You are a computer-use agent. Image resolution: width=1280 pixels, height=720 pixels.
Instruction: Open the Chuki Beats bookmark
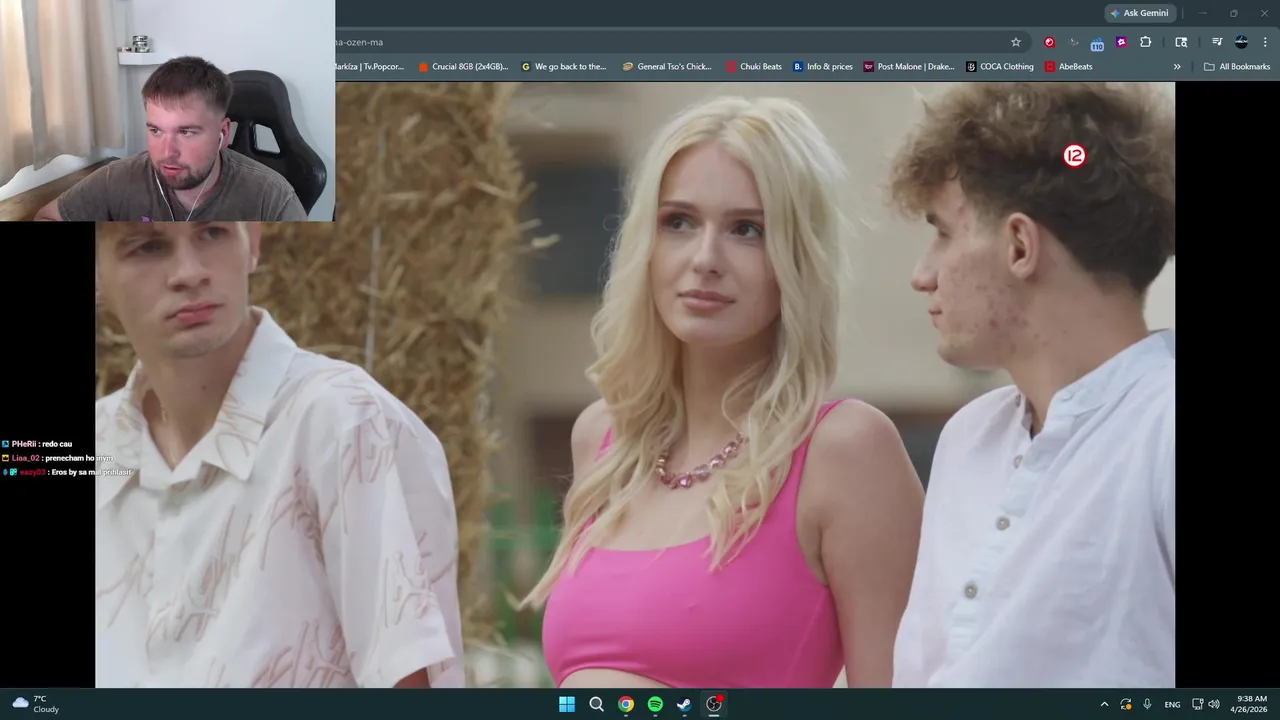pos(754,67)
